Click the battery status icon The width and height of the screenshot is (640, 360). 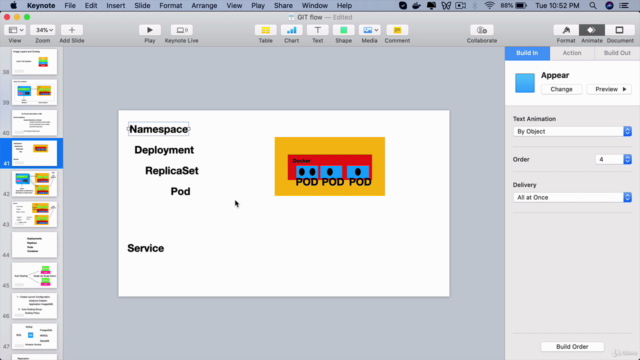521,6
